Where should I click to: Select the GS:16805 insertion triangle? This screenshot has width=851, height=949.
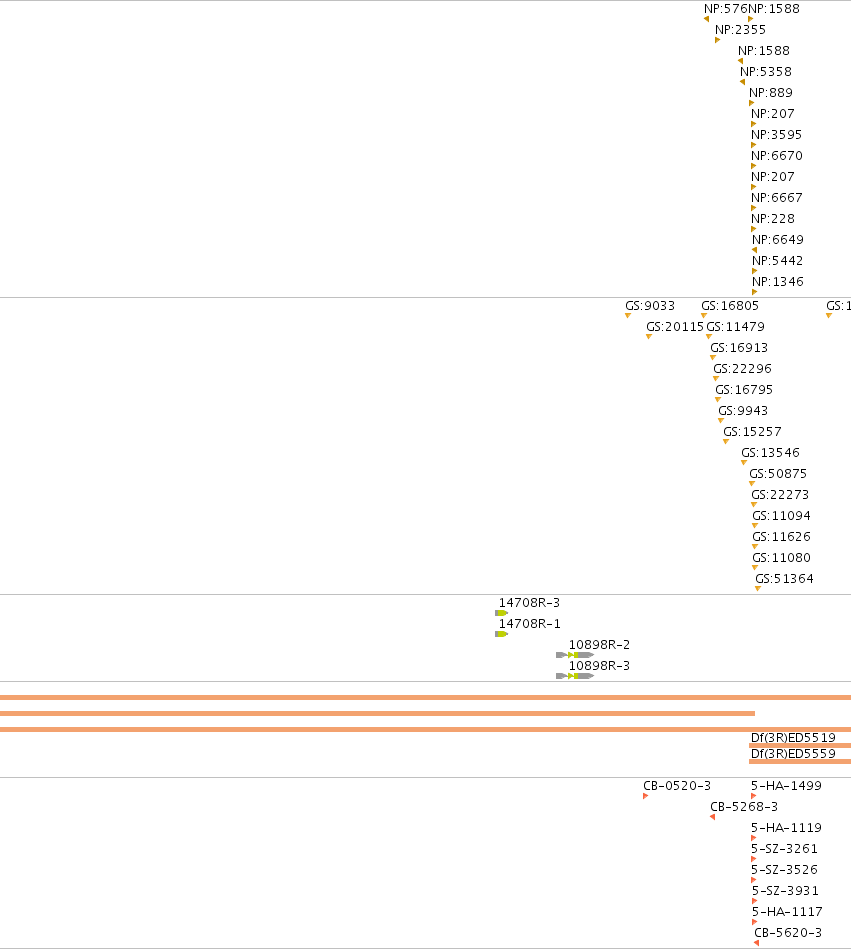[x=704, y=316]
